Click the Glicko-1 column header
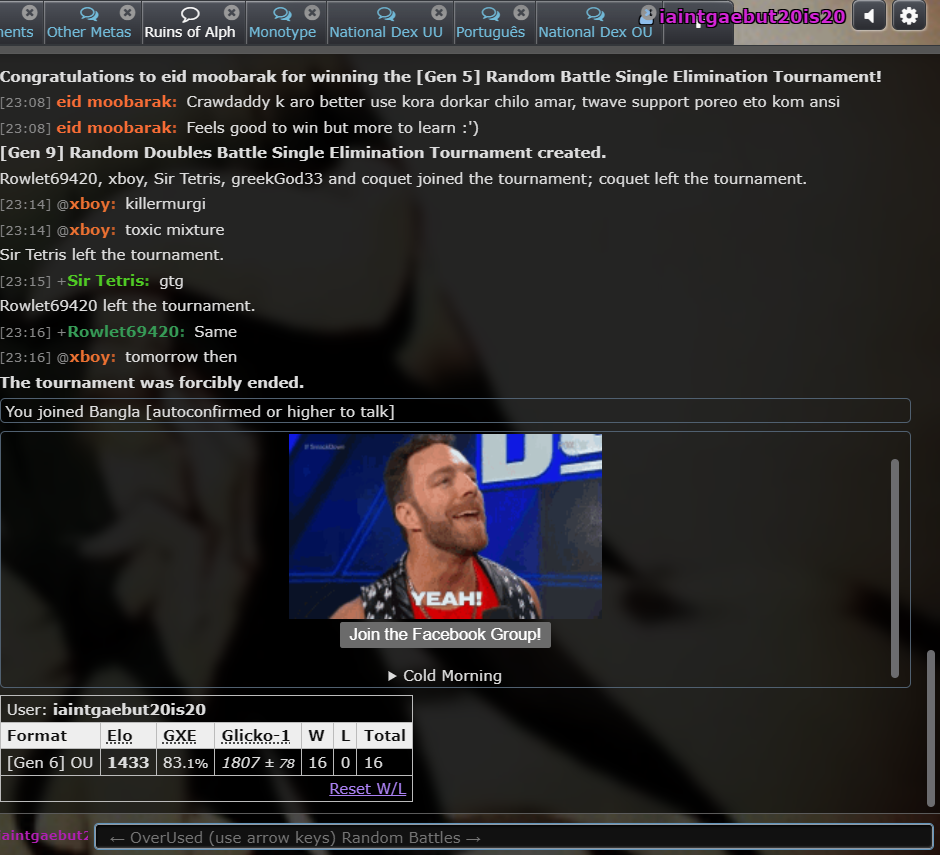Image resolution: width=940 pixels, height=855 pixels. (256, 736)
